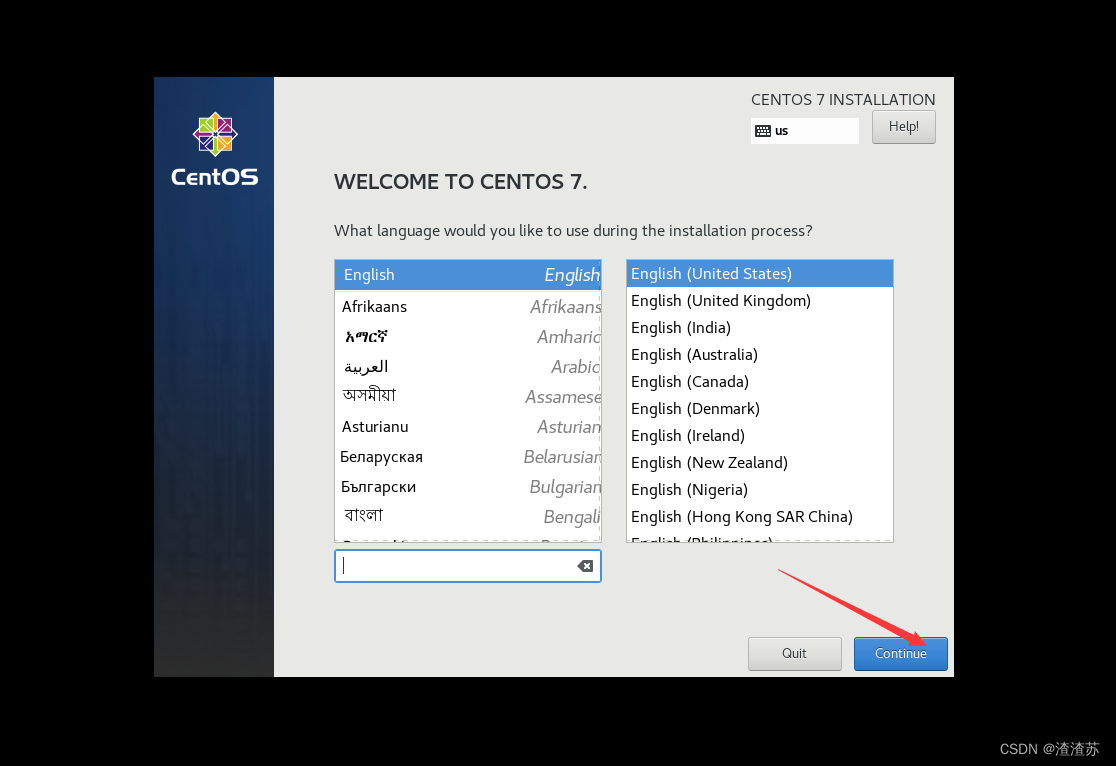The height and width of the screenshot is (766, 1116).
Task: Select the Assamese language row
Action: tap(468, 397)
